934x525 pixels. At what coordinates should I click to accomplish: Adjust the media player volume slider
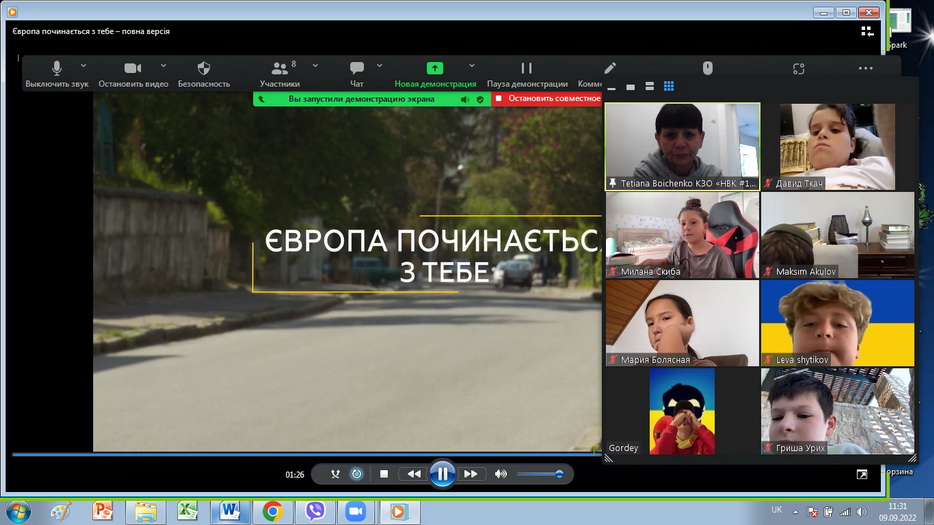tap(540, 474)
